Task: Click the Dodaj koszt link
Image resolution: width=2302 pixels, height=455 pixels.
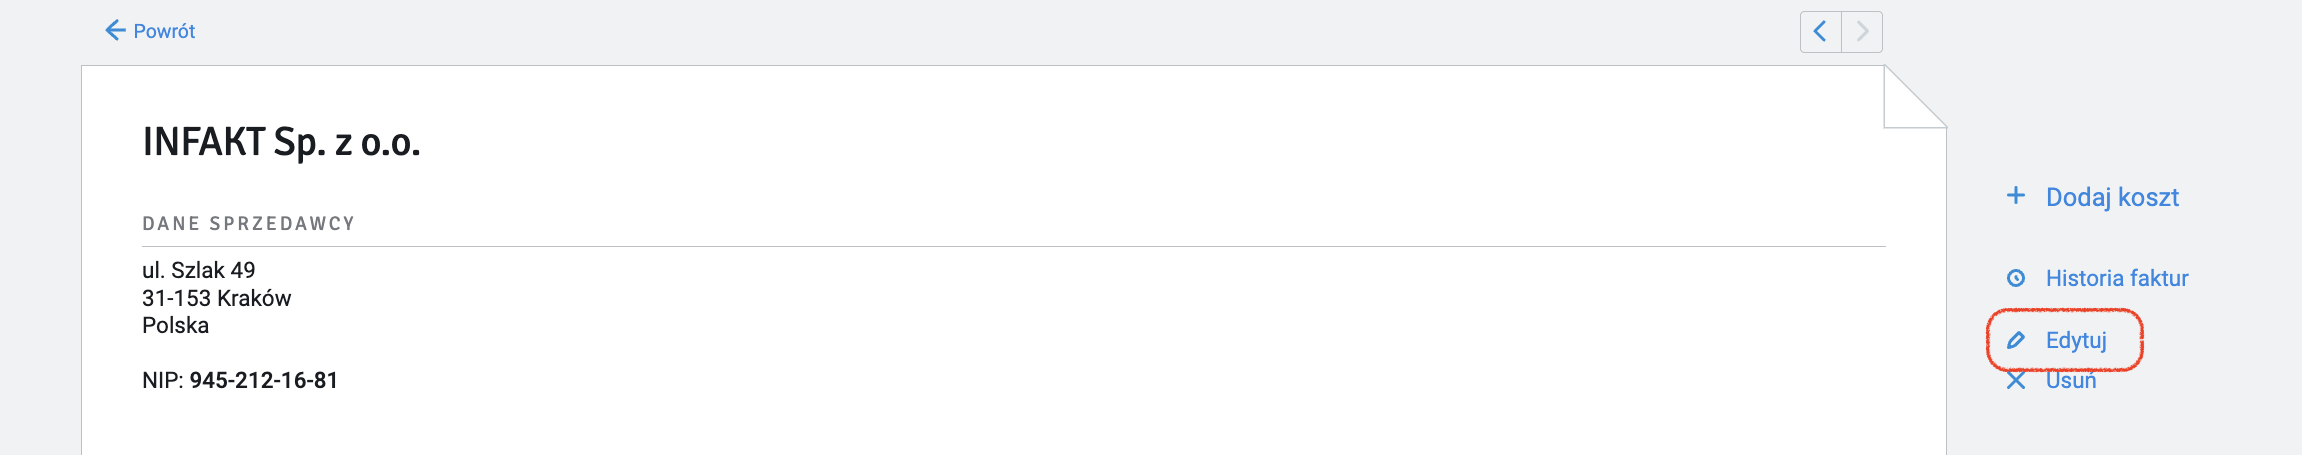Action: pos(2112,197)
